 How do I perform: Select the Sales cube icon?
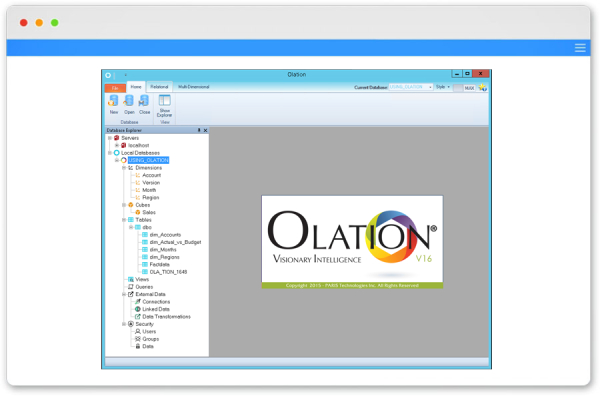tap(138, 212)
